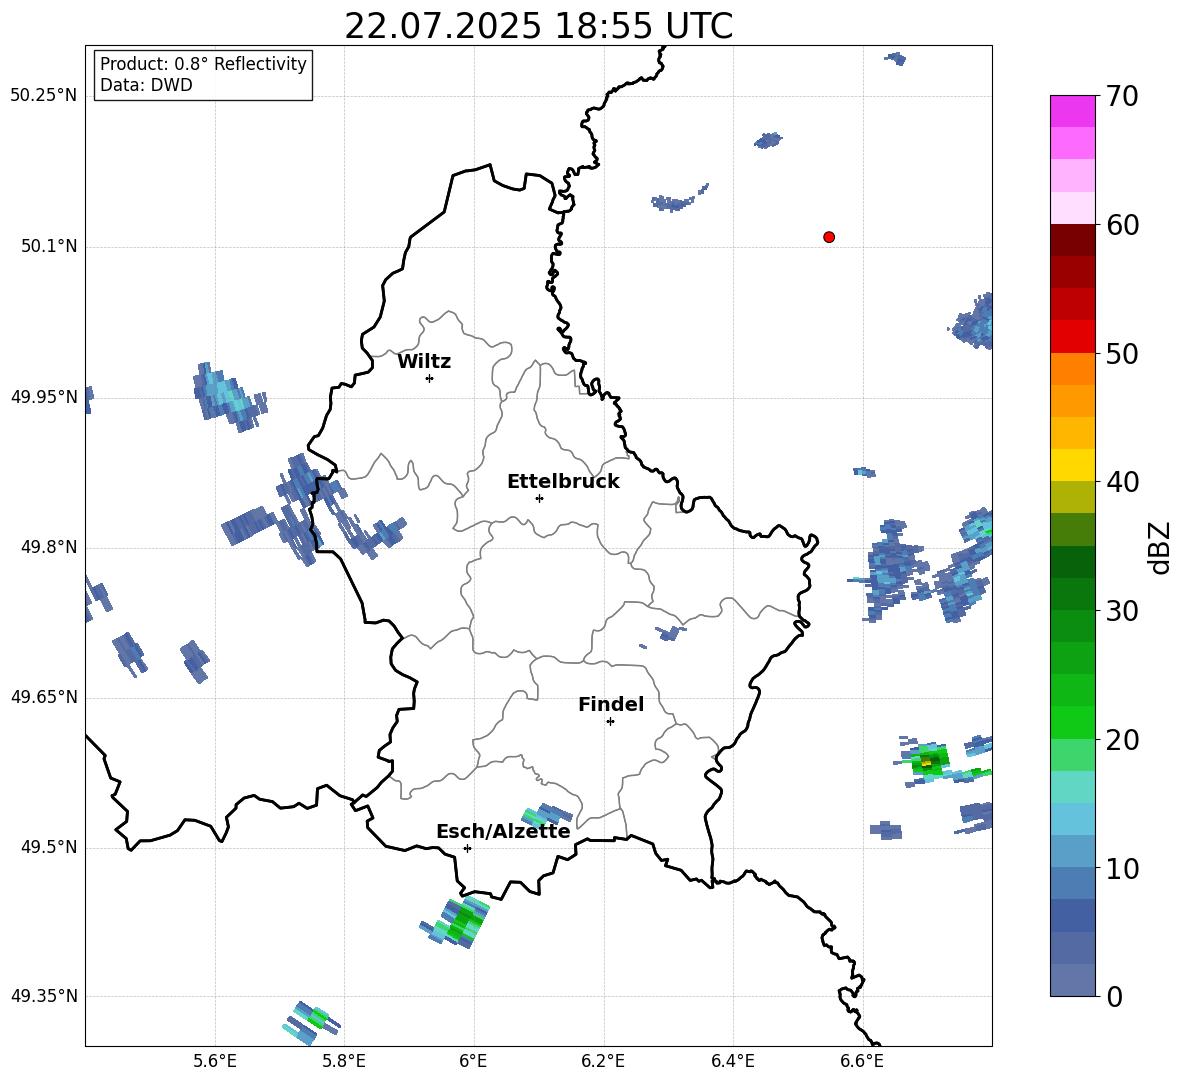Click the plus marker under Wiltz
Image resolution: width=1184 pixels, height=1081 pixels.
(430, 378)
